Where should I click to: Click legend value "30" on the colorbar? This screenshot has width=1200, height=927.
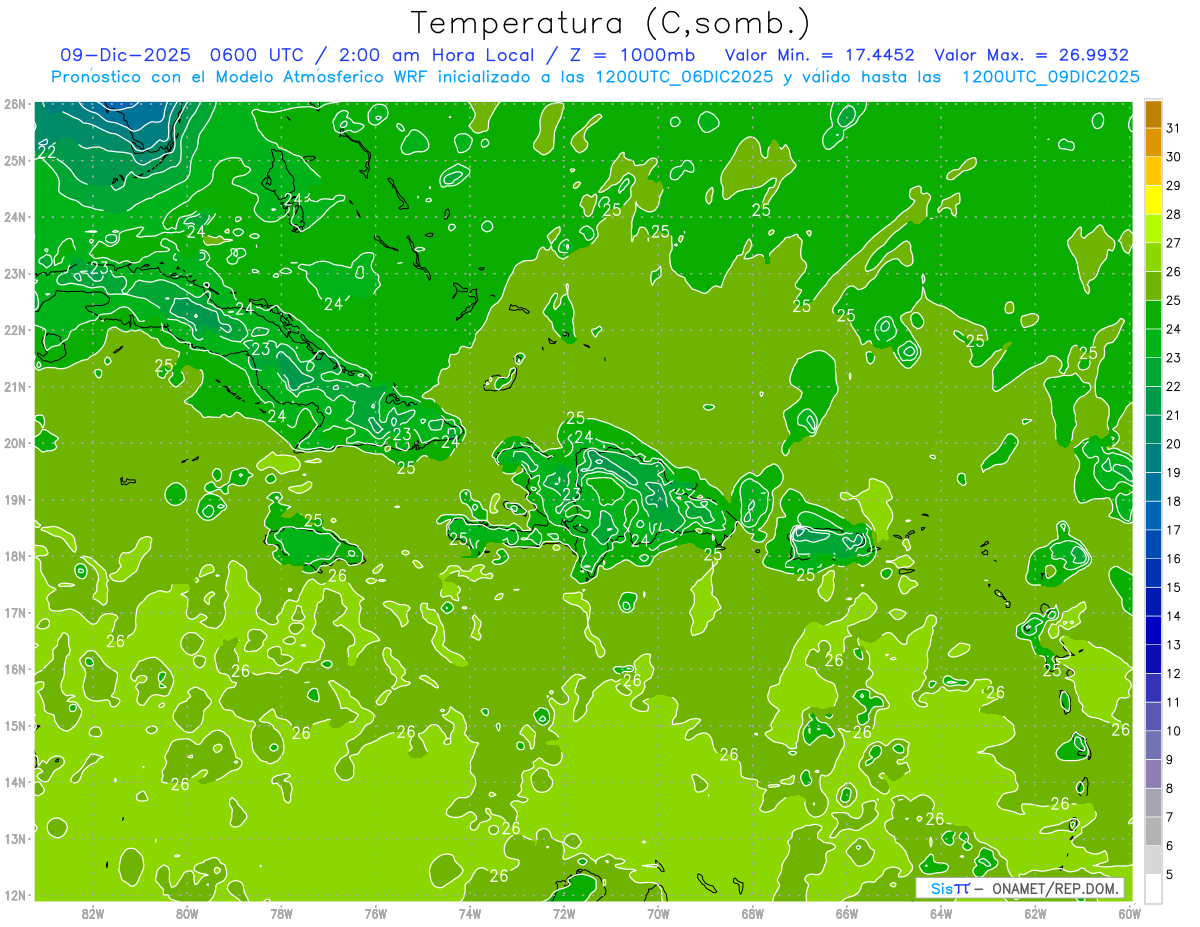tap(1174, 157)
